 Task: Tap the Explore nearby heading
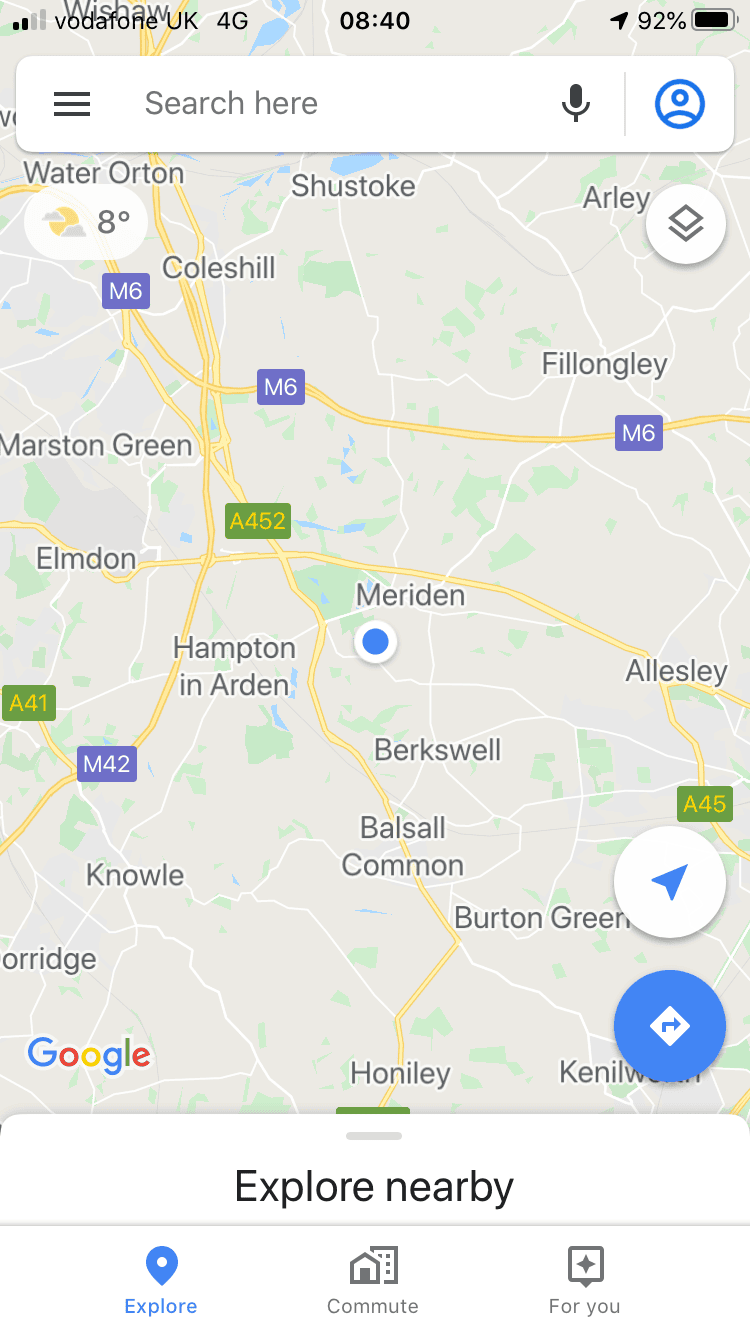374,1187
